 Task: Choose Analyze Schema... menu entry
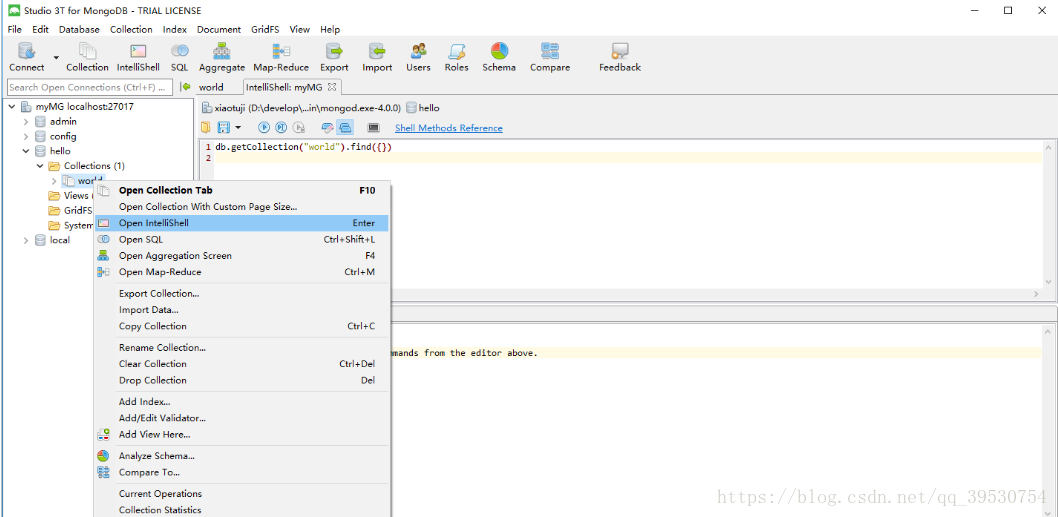click(242, 456)
